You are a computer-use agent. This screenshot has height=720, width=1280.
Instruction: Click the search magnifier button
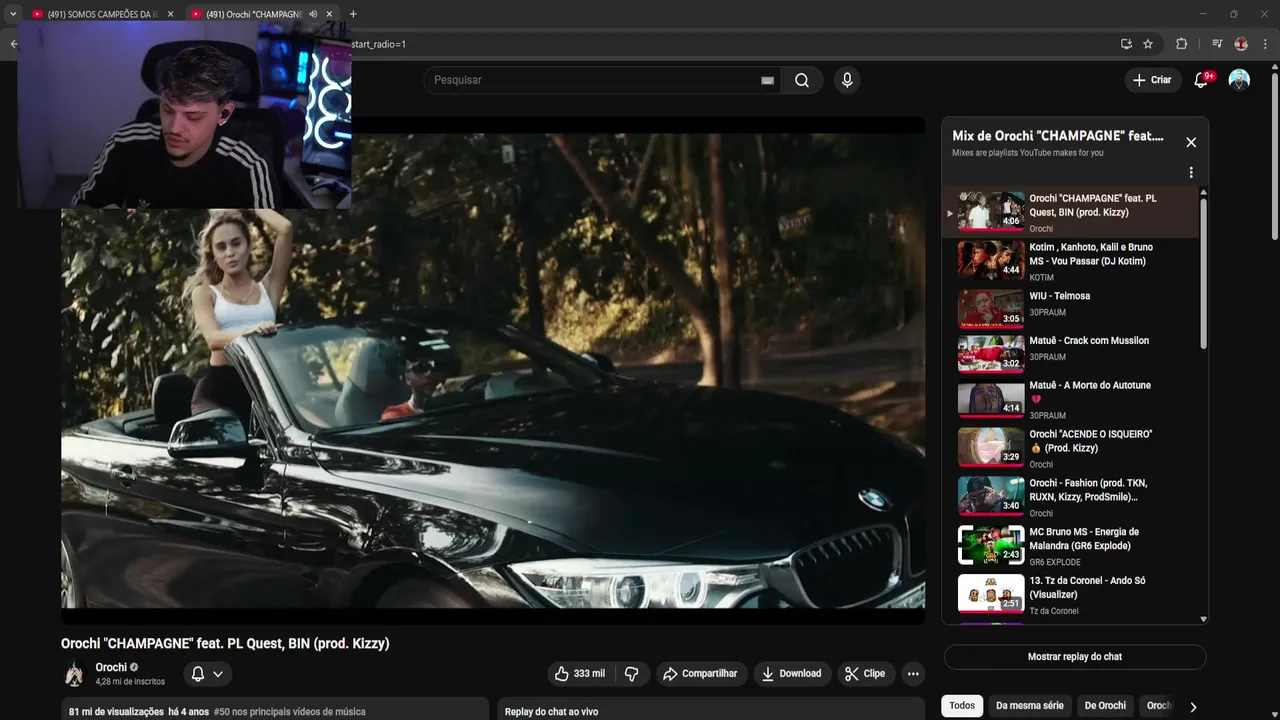pos(802,80)
